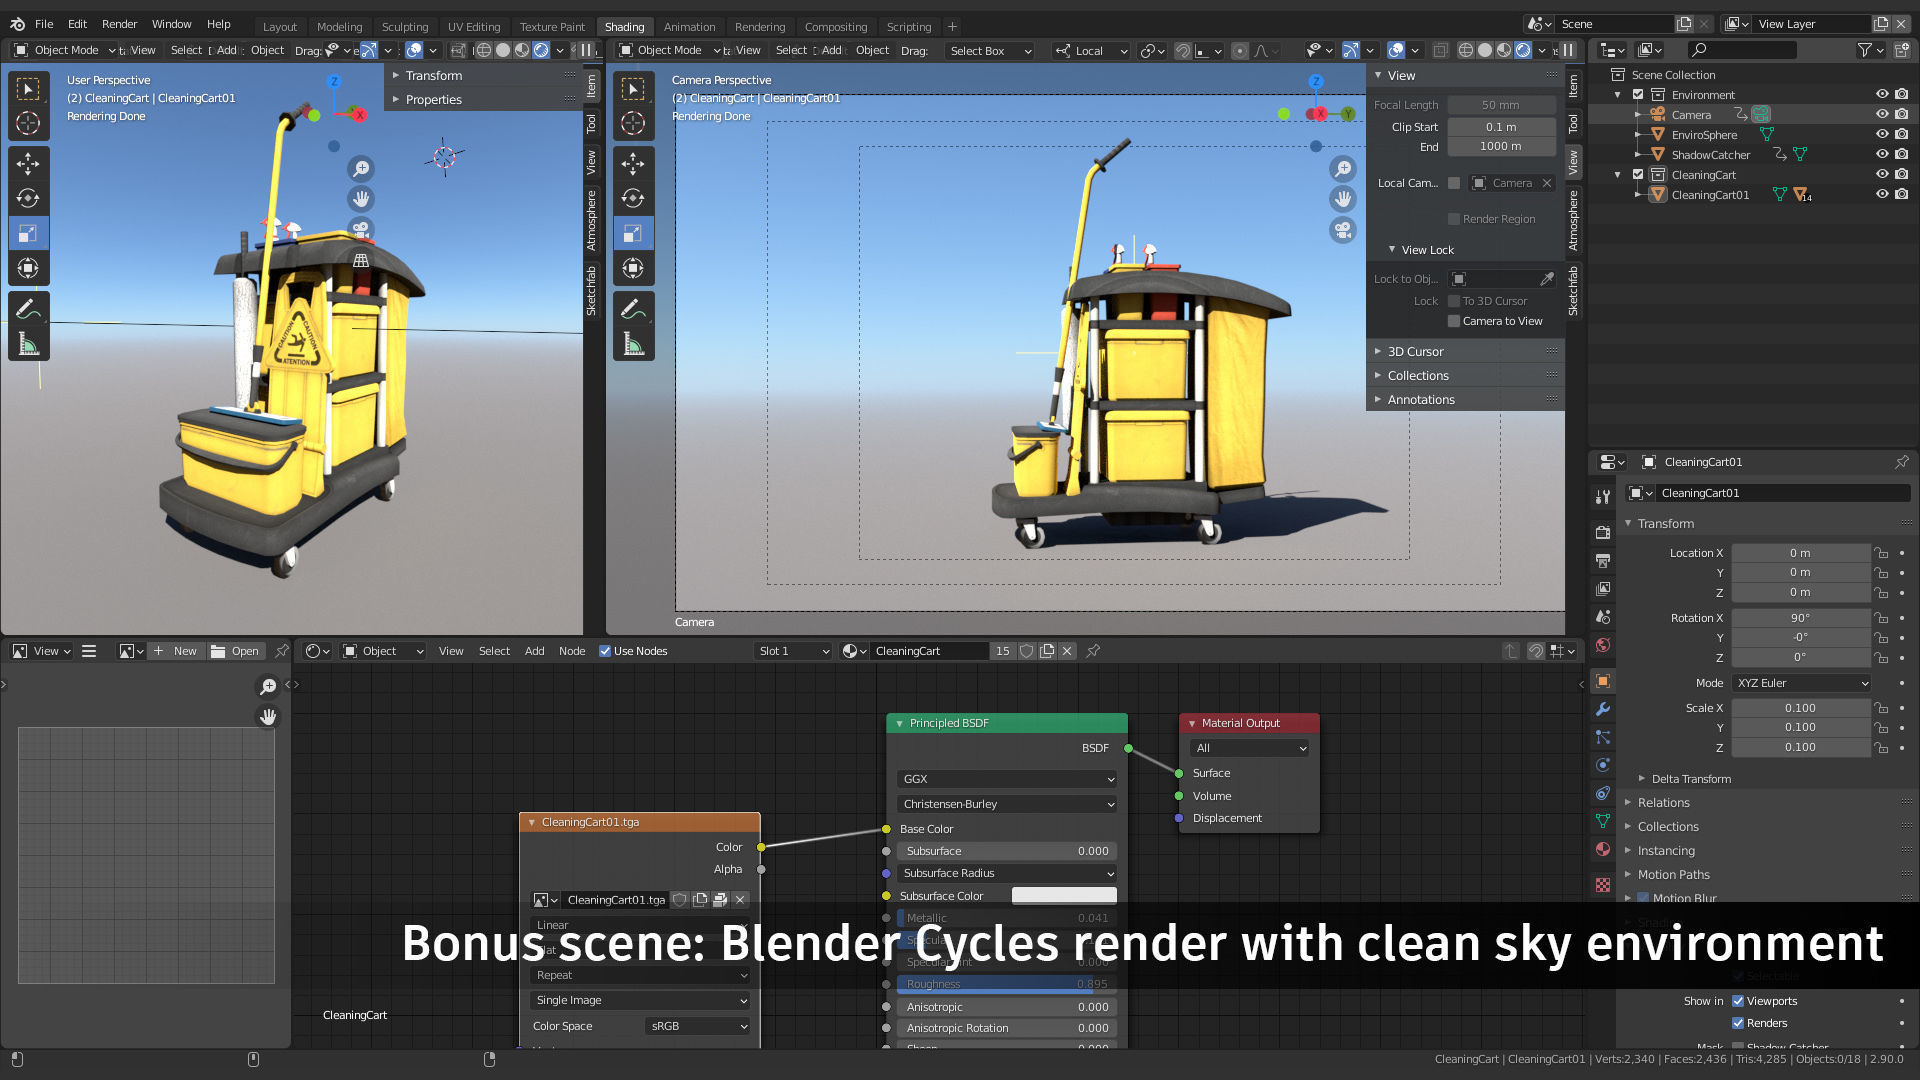Open the Modifier properties wrench tab
1920x1080 pixels.
(x=1603, y=709)
